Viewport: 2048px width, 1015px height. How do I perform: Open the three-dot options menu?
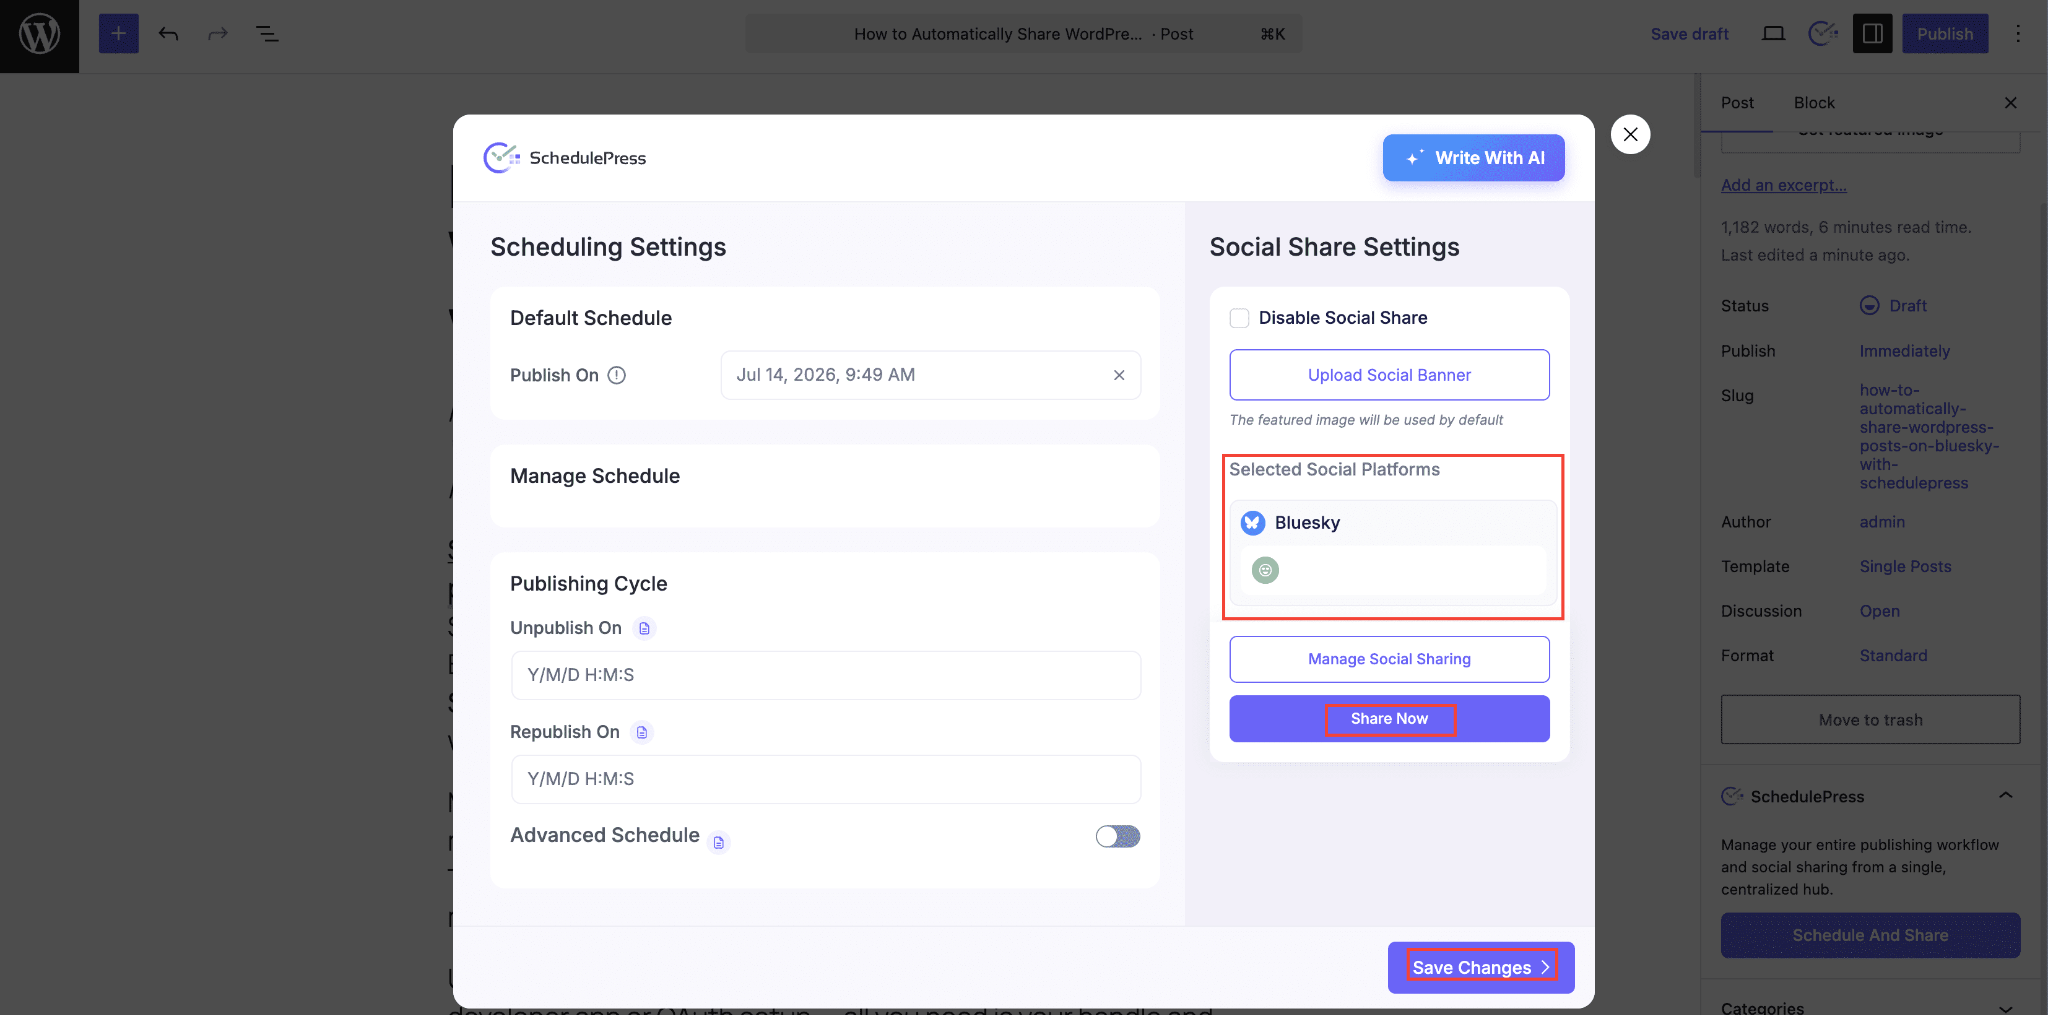(x=2018, y=34)
